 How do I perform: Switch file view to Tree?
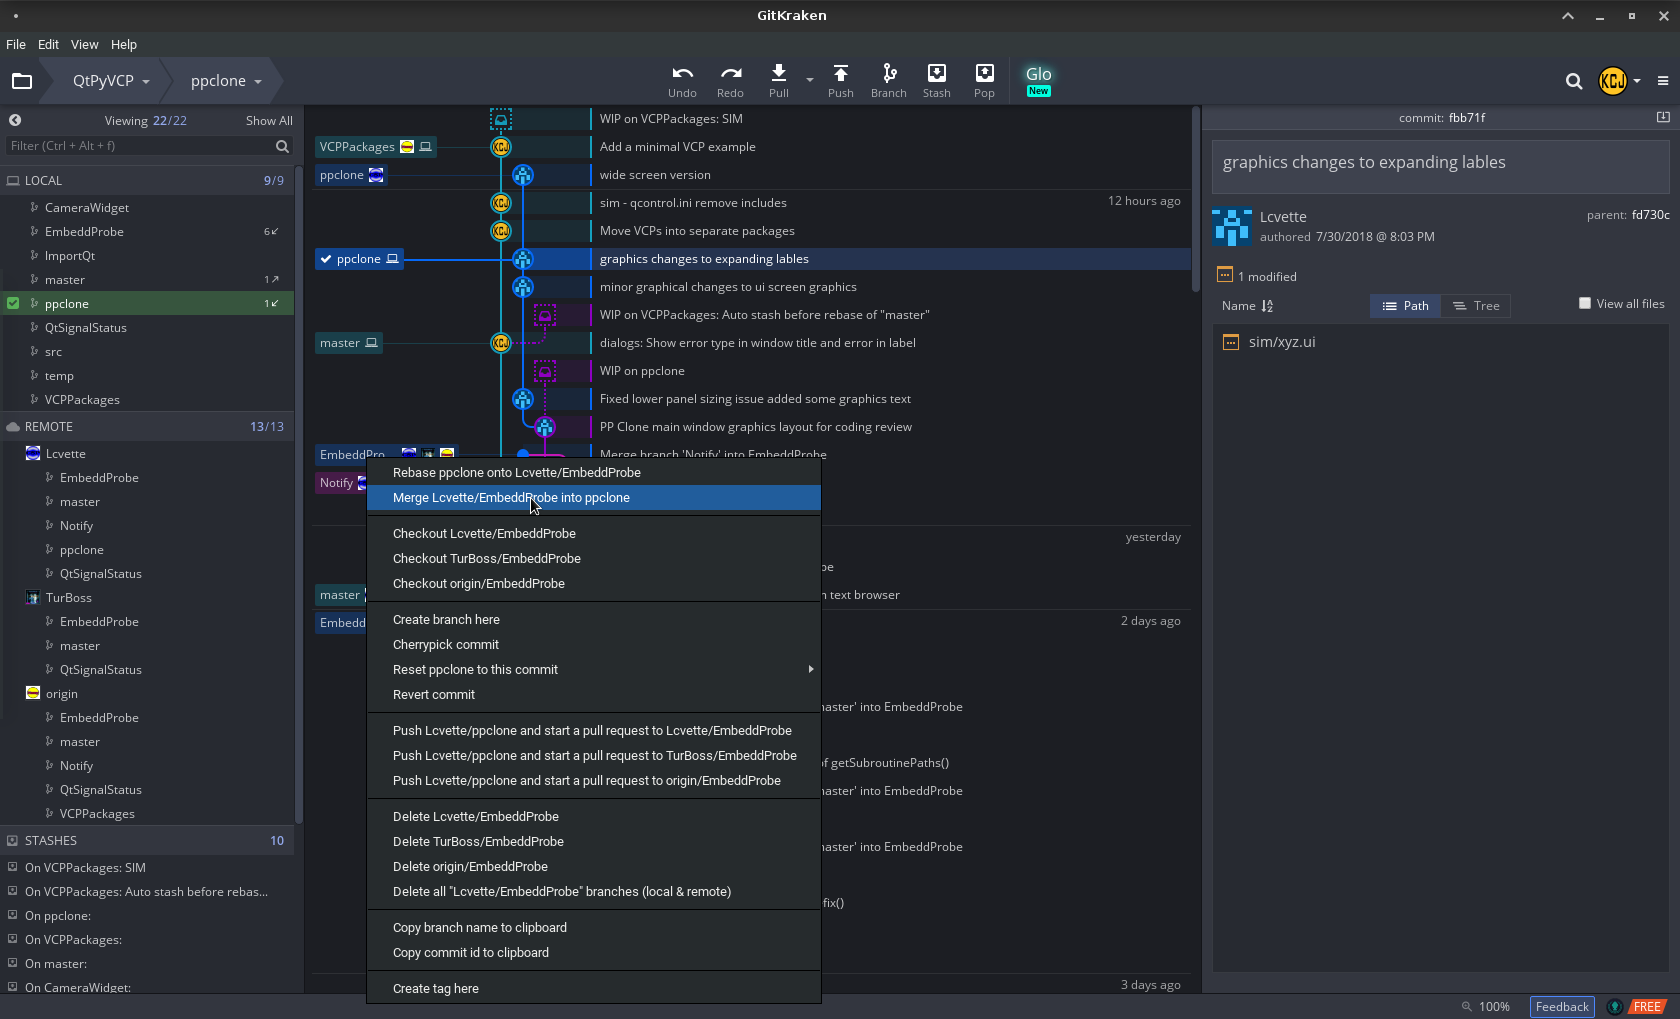coord(1476,306)
